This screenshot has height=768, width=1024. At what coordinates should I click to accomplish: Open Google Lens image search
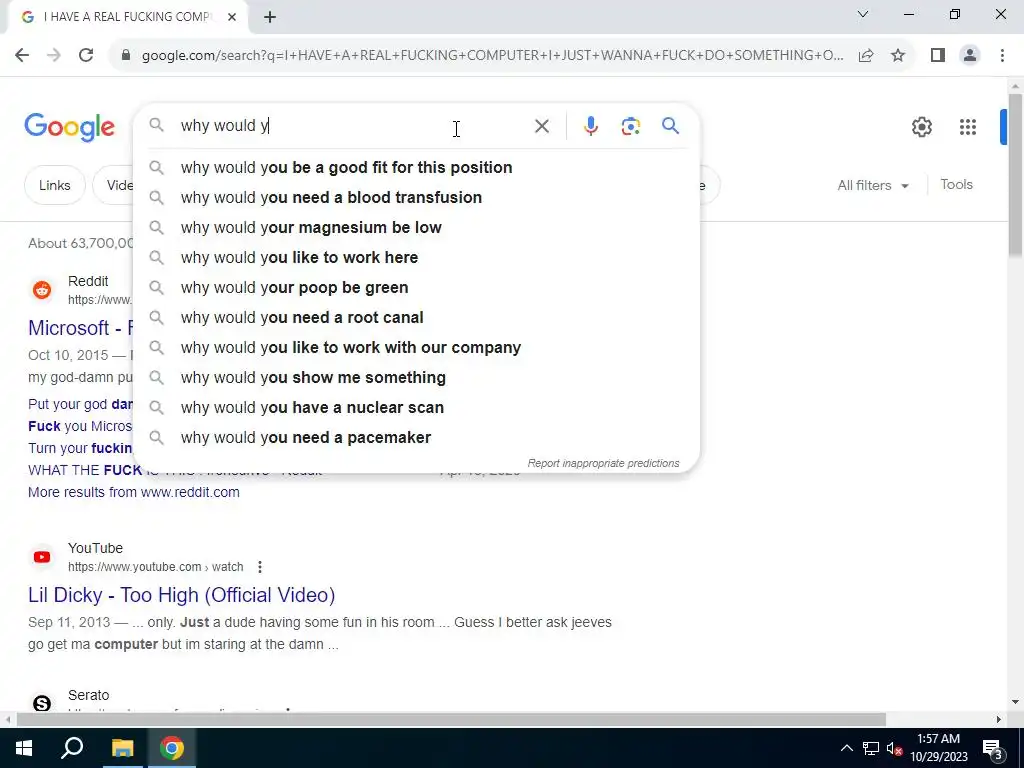(630, 125)
